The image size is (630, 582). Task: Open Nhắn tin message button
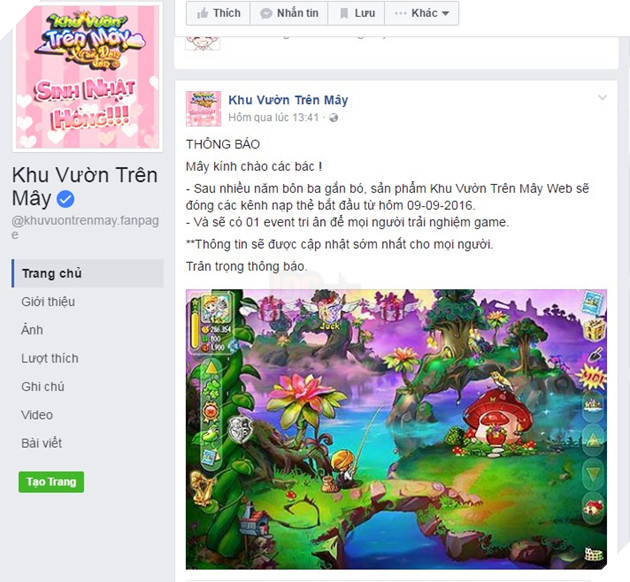(289, 13)
